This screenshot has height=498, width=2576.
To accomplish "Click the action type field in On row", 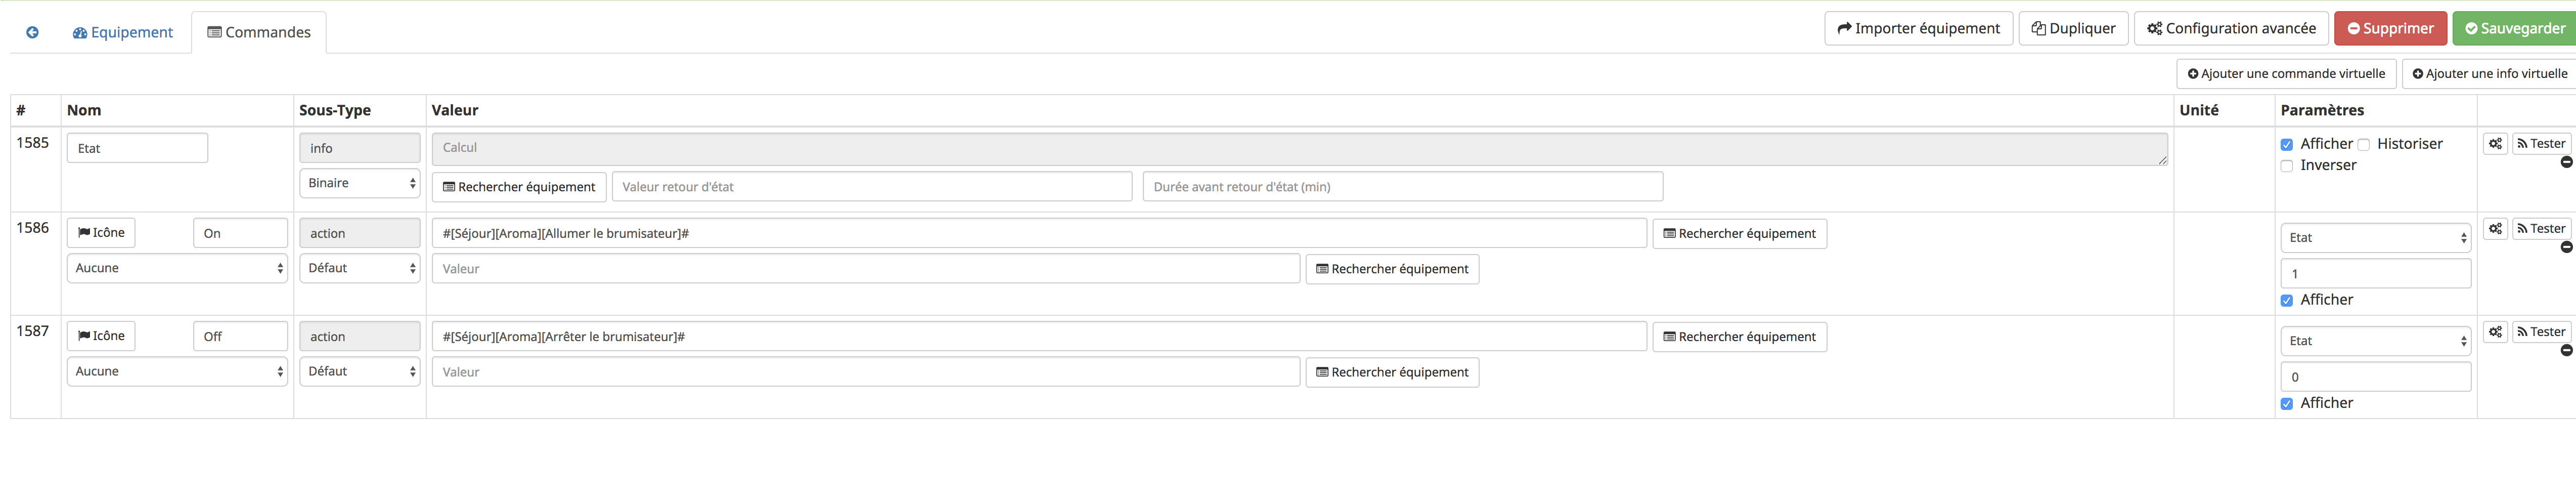I will pyautogui.click(x=360, y=233).
